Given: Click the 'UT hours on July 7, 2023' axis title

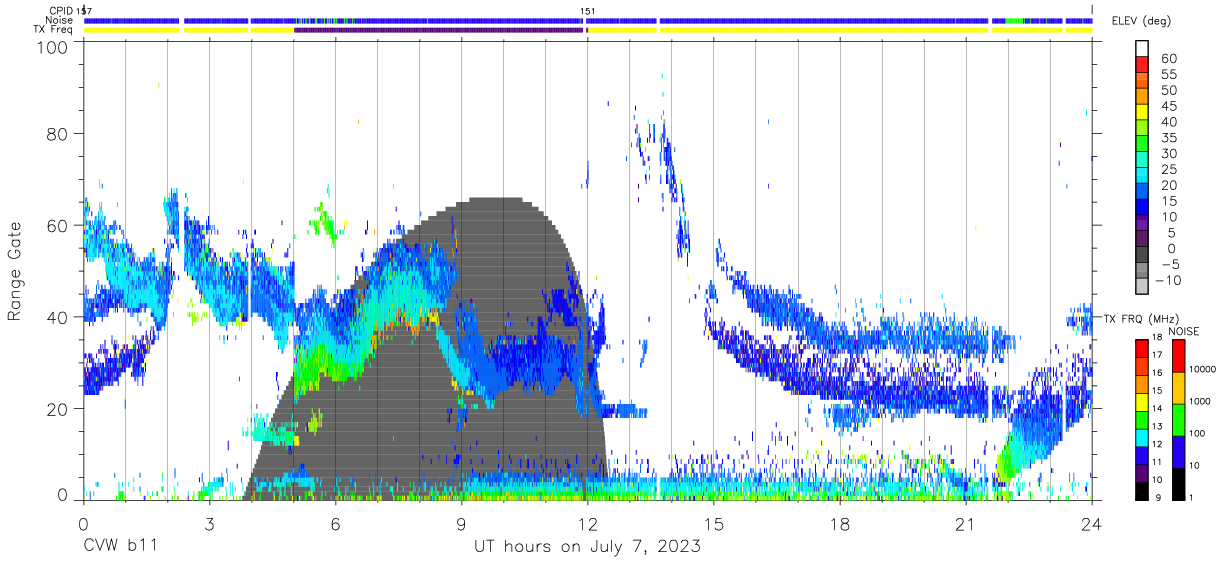Looking at the screenshot, I should click(587, 547).
